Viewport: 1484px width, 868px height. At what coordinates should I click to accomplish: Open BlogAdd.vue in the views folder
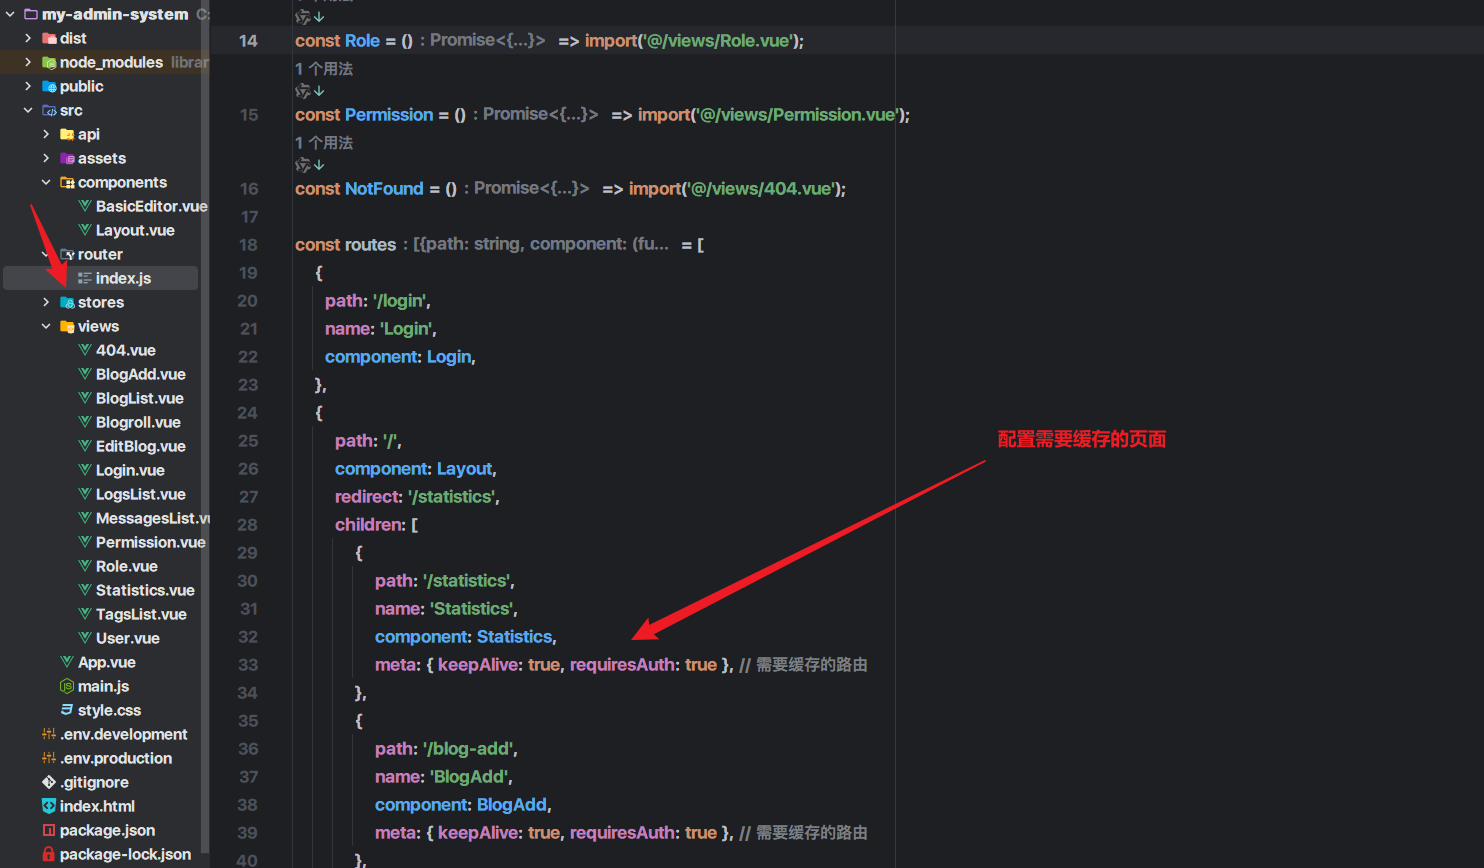140,374
